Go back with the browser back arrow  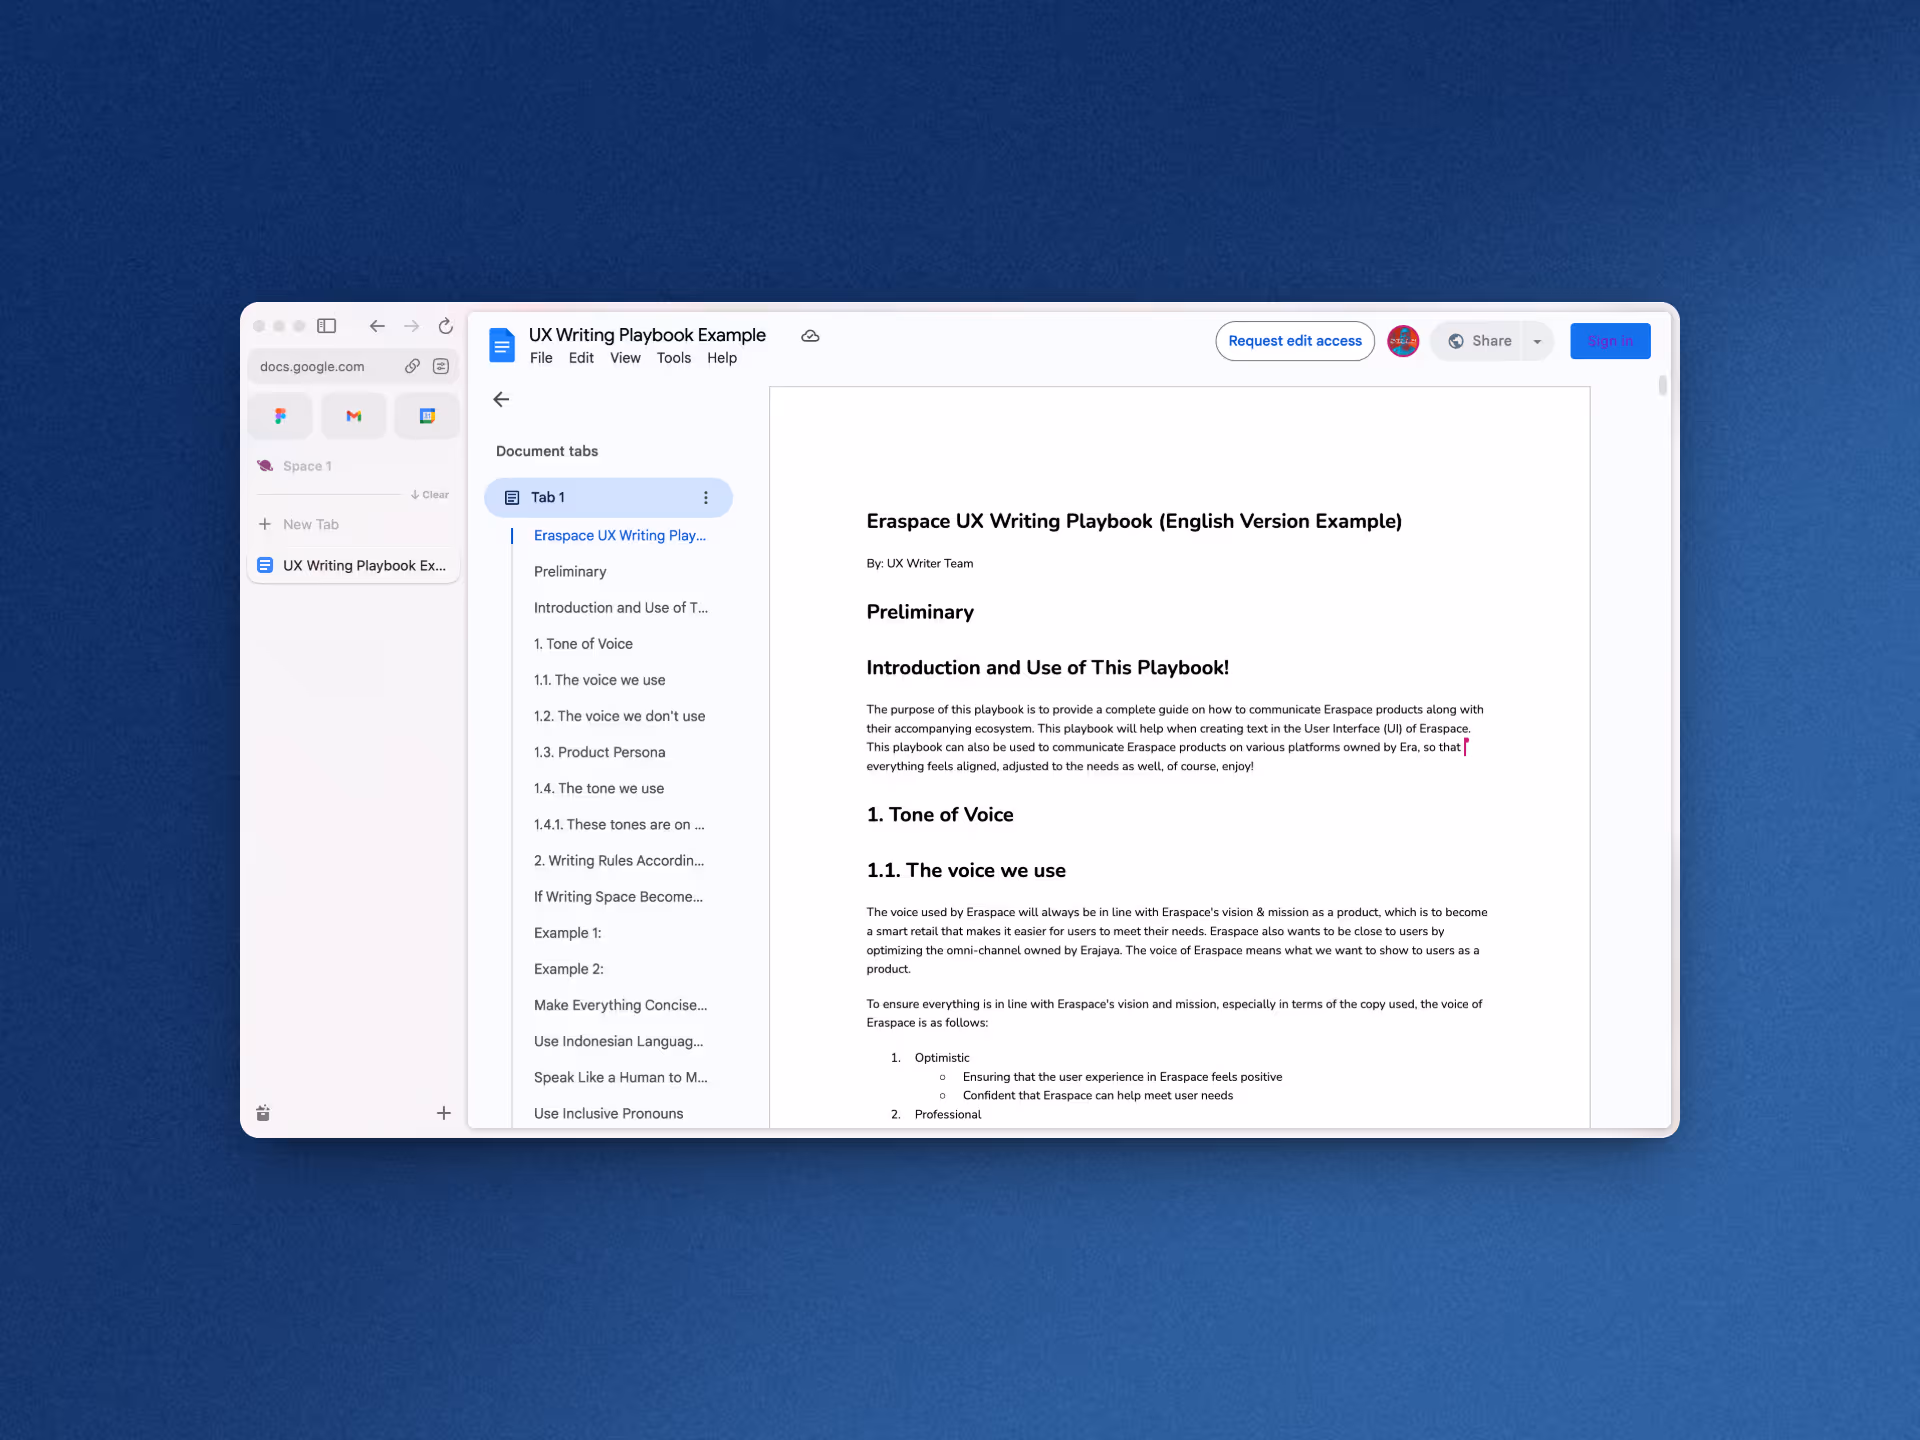(x=377, y=326)
